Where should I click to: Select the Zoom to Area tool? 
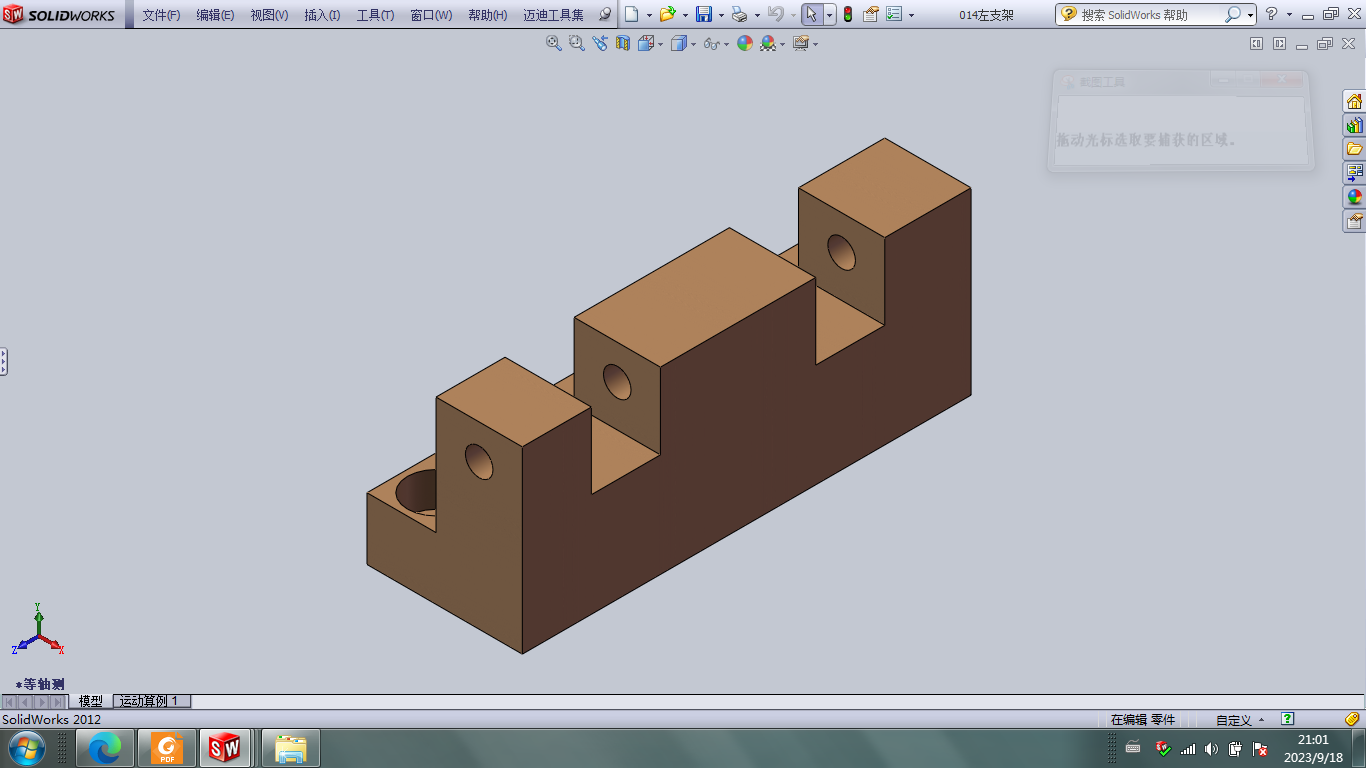tap(577, 43)
